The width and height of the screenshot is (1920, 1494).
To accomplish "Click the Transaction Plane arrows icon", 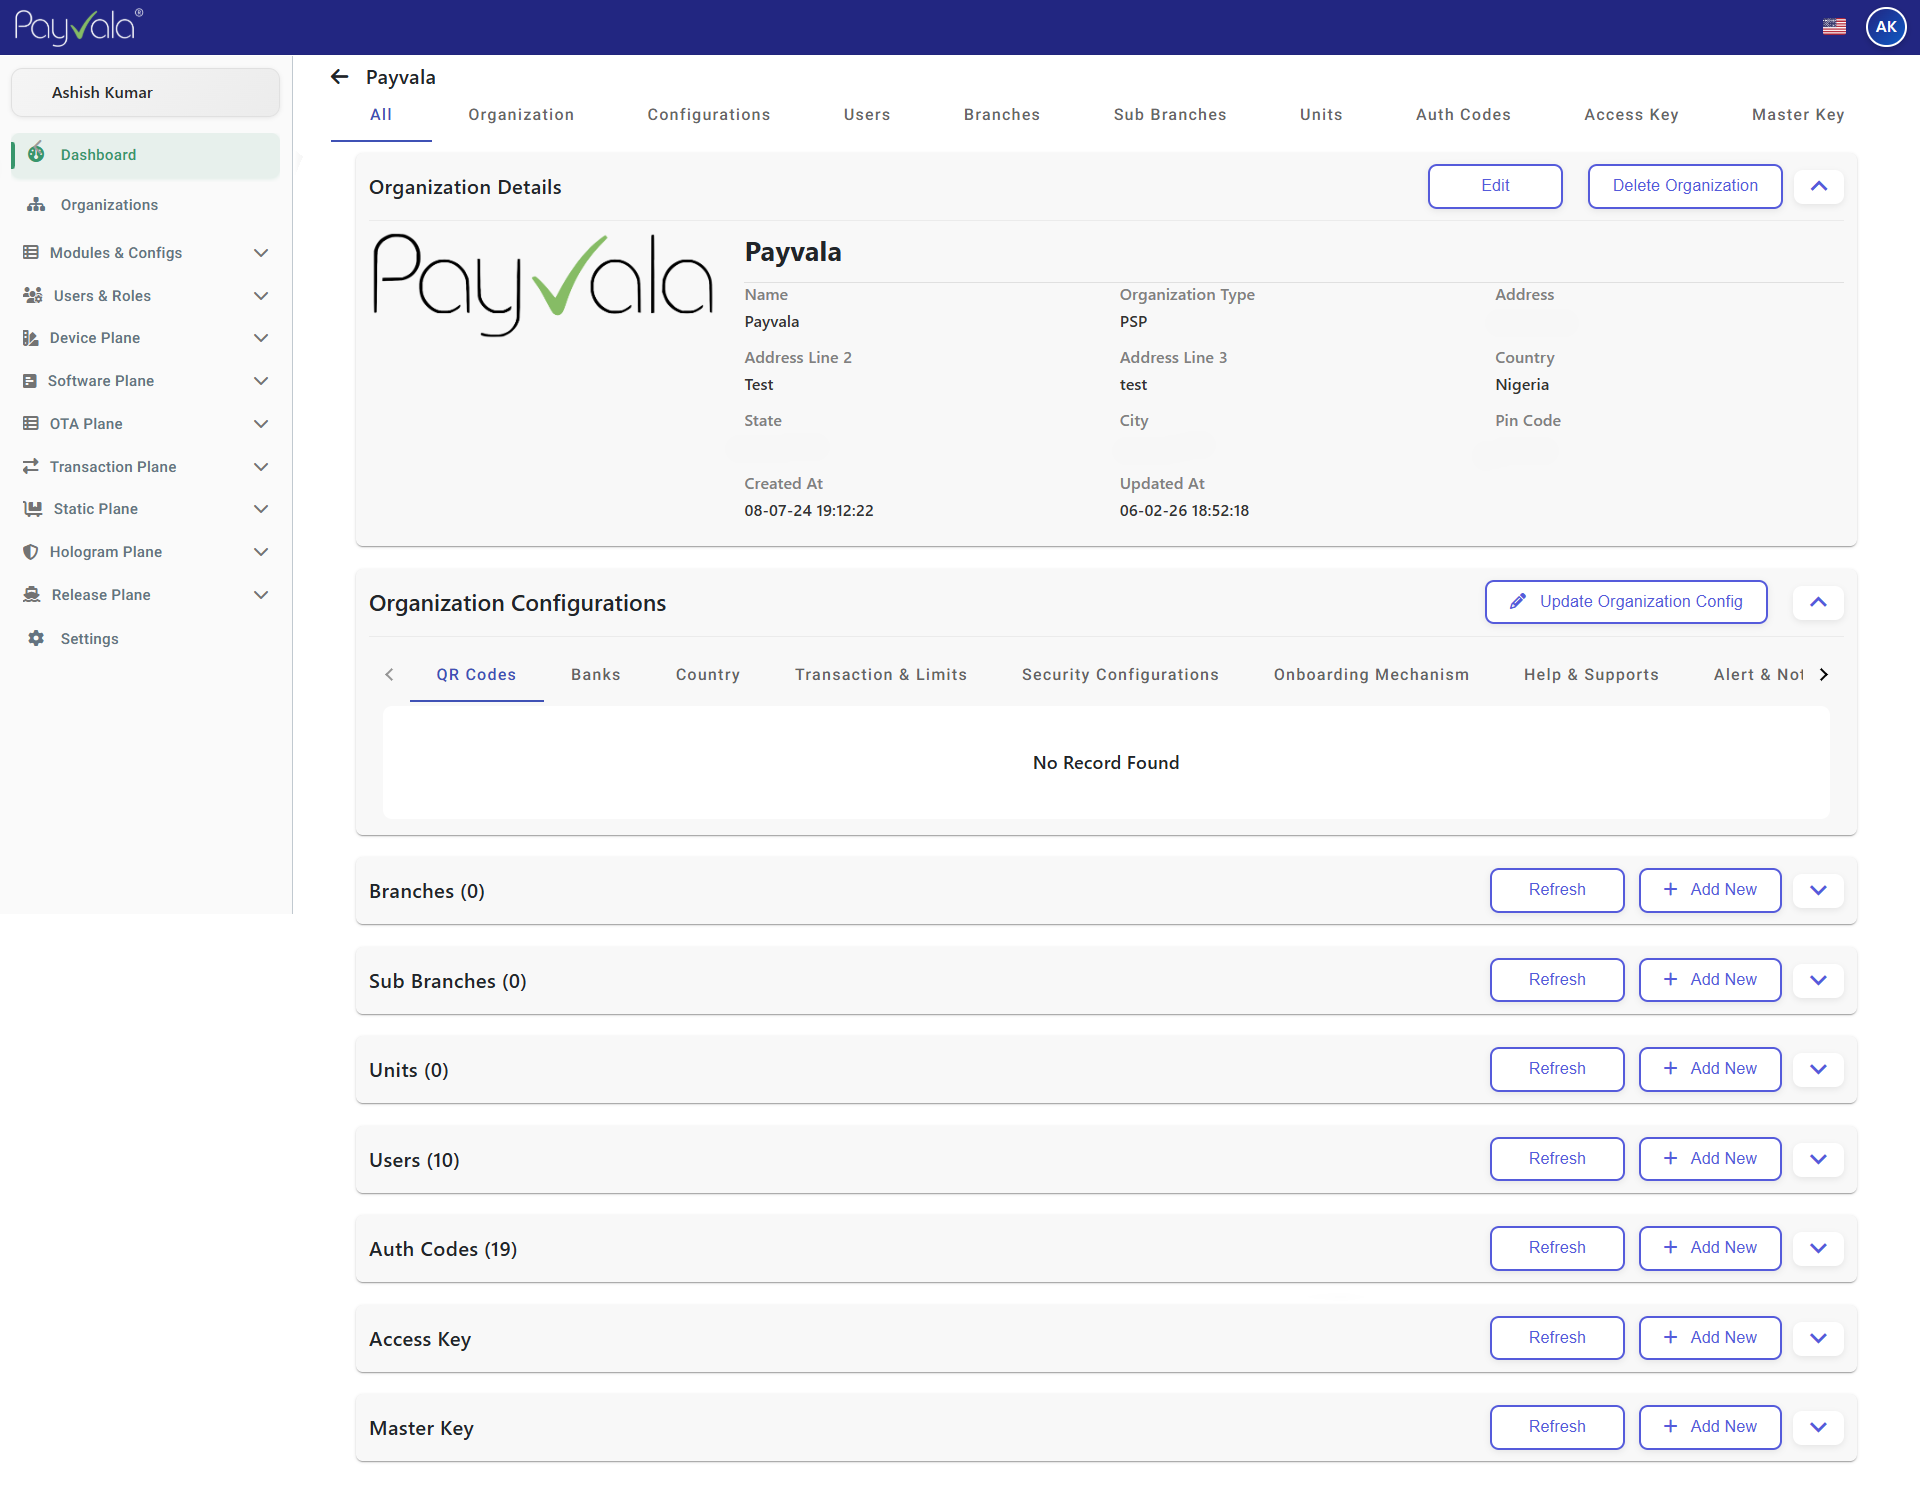I will click(x=31, y=466).
